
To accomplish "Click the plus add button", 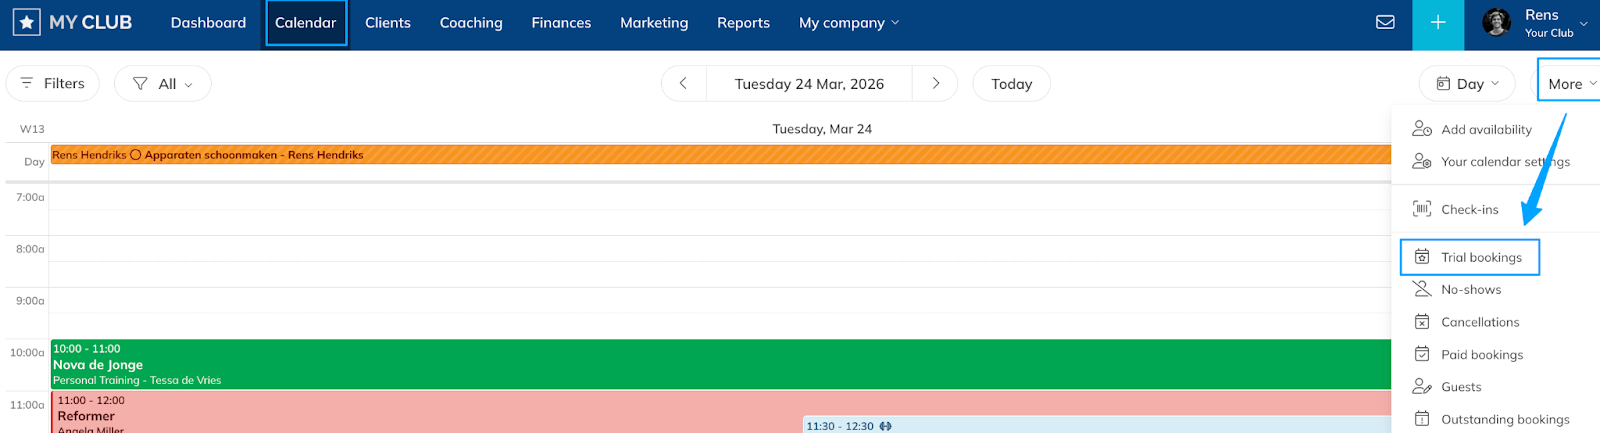I will point(1438,23).
